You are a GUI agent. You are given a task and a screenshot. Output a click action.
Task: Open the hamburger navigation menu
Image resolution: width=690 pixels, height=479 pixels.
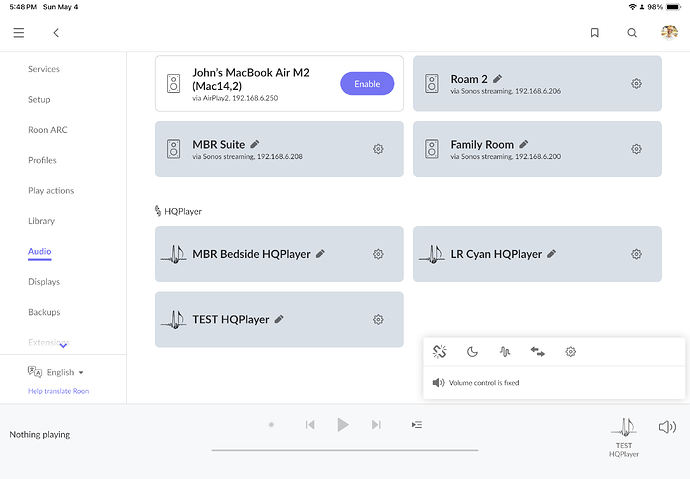click(18, 33)
